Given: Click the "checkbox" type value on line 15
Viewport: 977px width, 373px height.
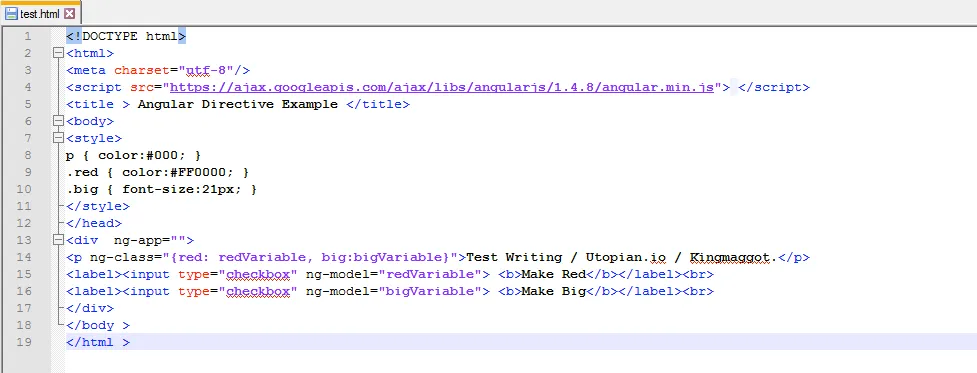Looking at the screenshot, I should (258, 274).
